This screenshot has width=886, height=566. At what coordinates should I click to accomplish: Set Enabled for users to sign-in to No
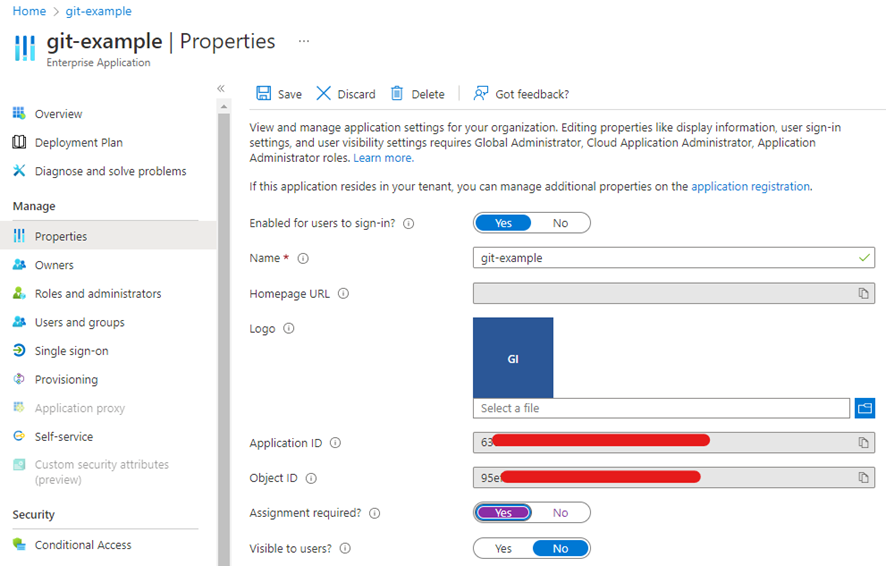560,223
